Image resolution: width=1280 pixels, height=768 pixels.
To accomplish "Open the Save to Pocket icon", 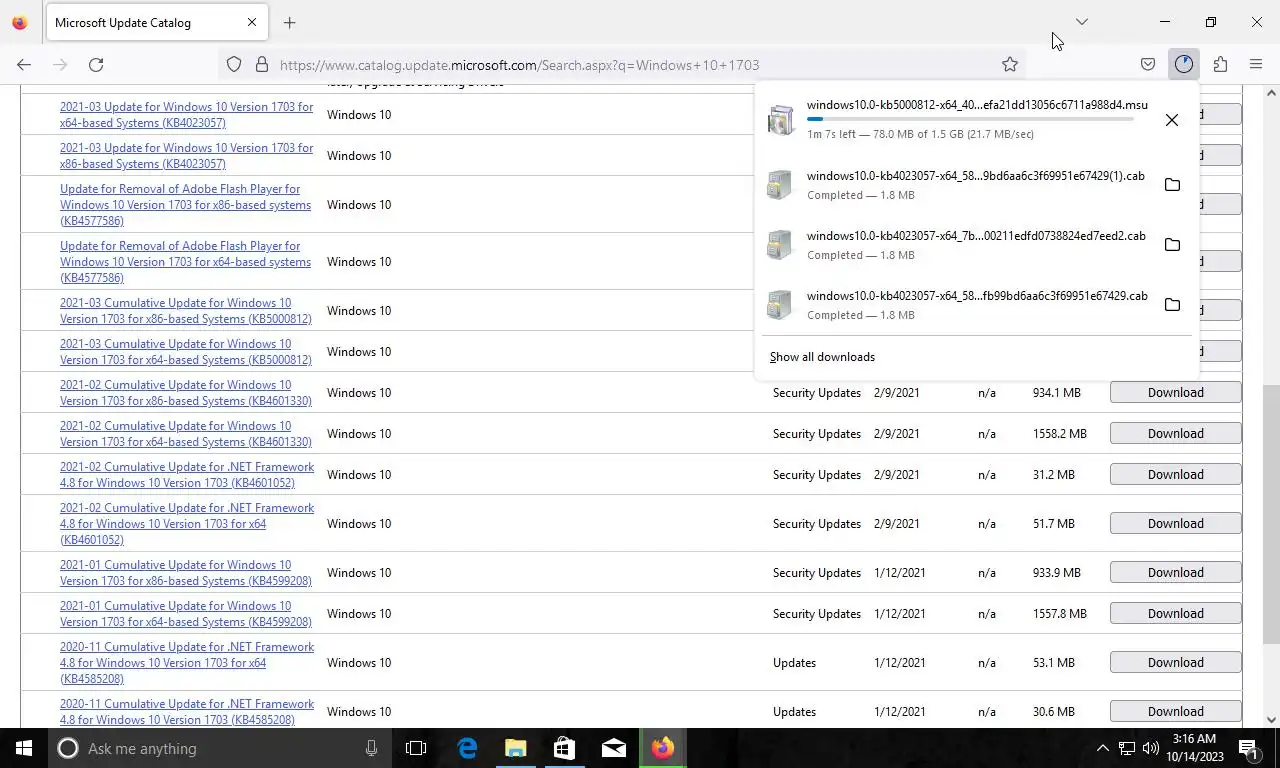I will pos(1148,64).
